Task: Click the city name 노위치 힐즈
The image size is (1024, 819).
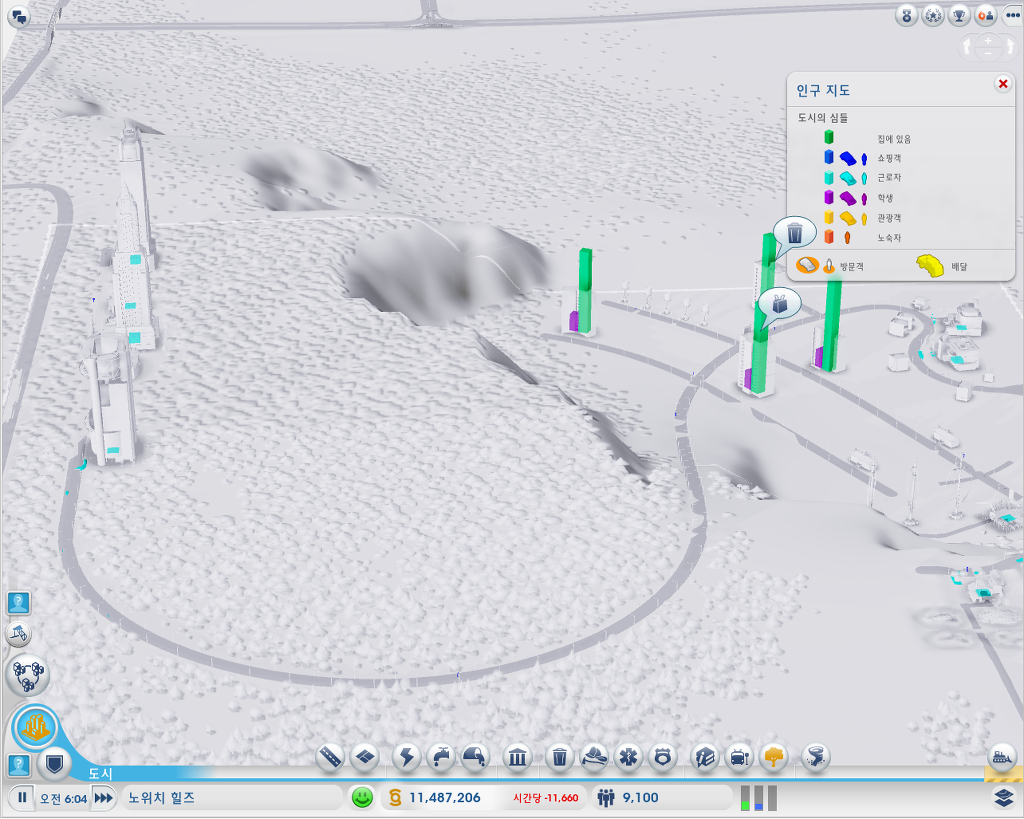Action: coord(161,797)
